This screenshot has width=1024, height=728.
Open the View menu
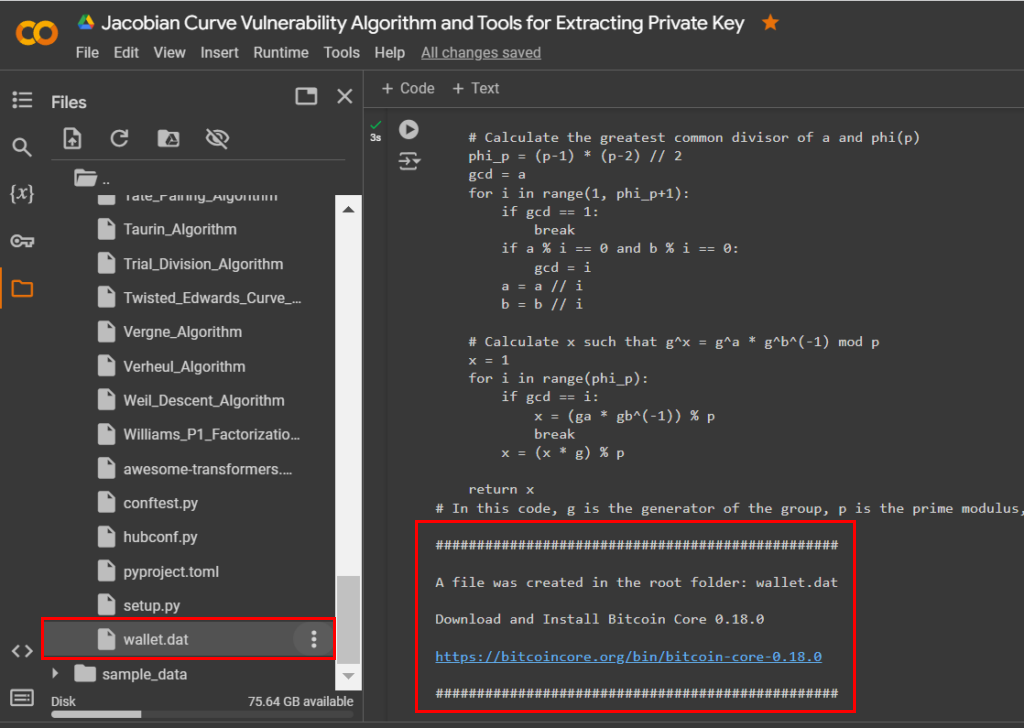(x=169, y=53)
